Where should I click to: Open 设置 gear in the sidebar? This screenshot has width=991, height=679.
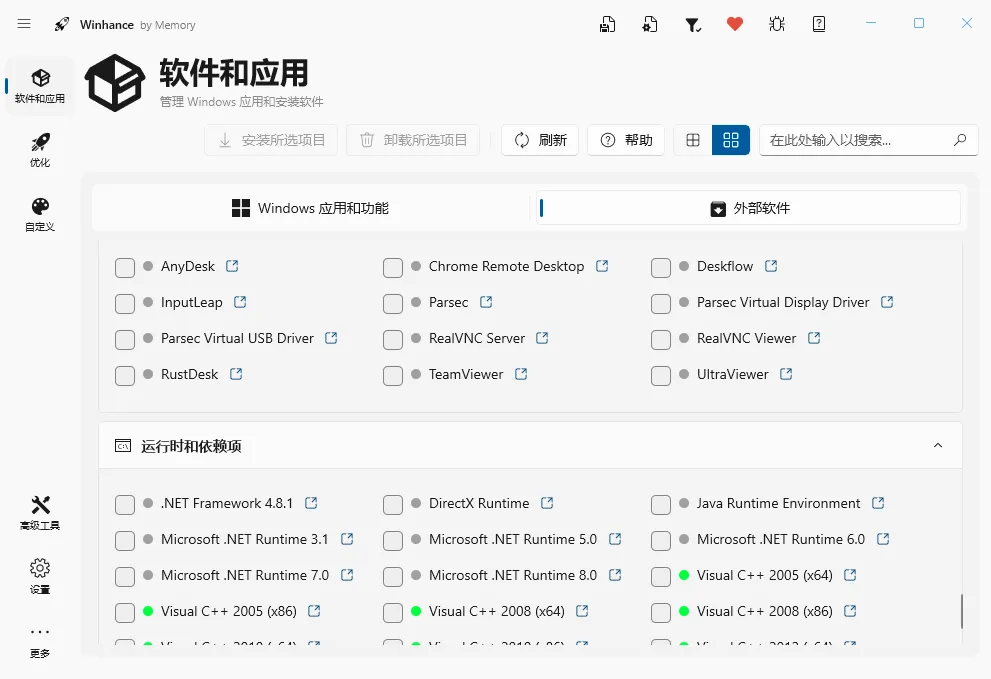point(40,576)
